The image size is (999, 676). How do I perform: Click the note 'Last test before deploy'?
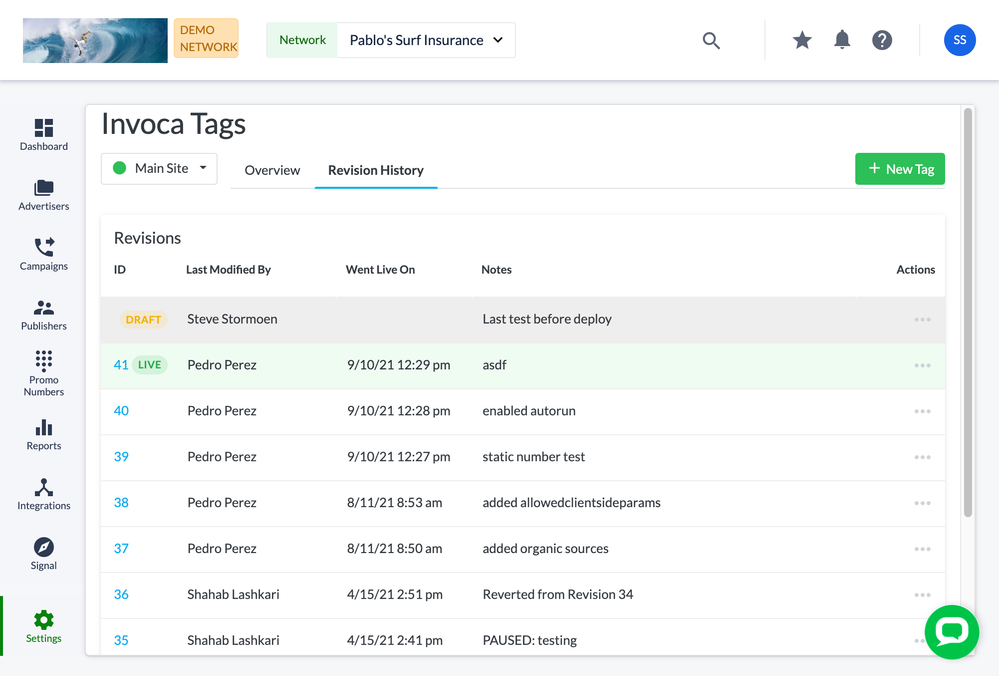coord(547,319)
